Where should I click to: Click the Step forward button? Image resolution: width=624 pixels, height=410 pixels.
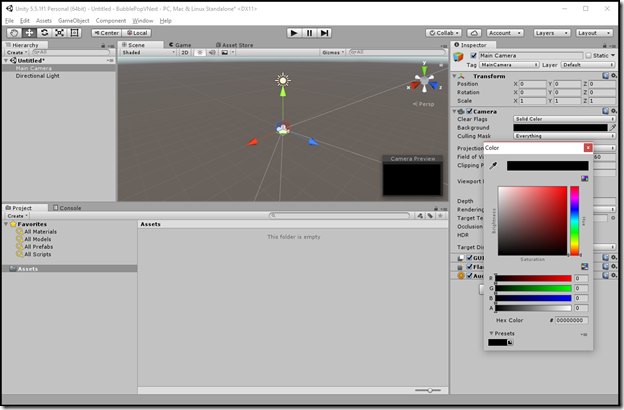click(x=324, y=33)
